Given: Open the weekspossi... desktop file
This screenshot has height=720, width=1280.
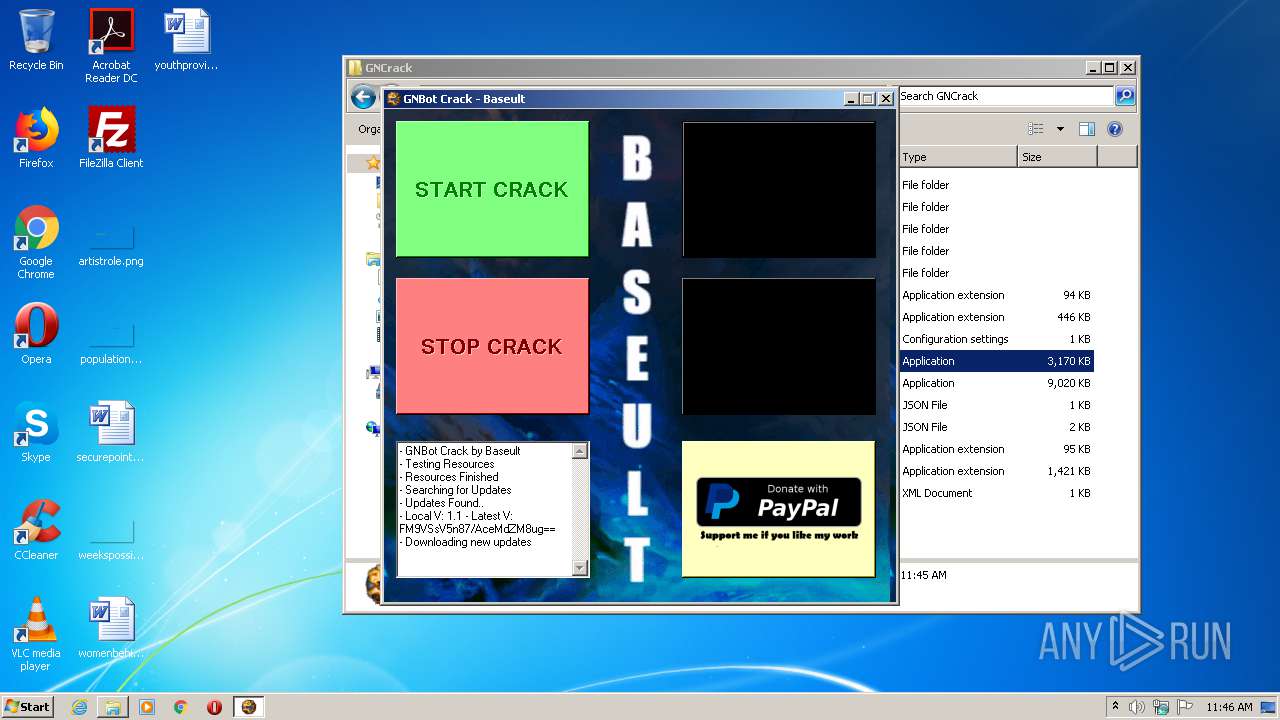Looking at the screenshot, I should [x=111, y=538].
